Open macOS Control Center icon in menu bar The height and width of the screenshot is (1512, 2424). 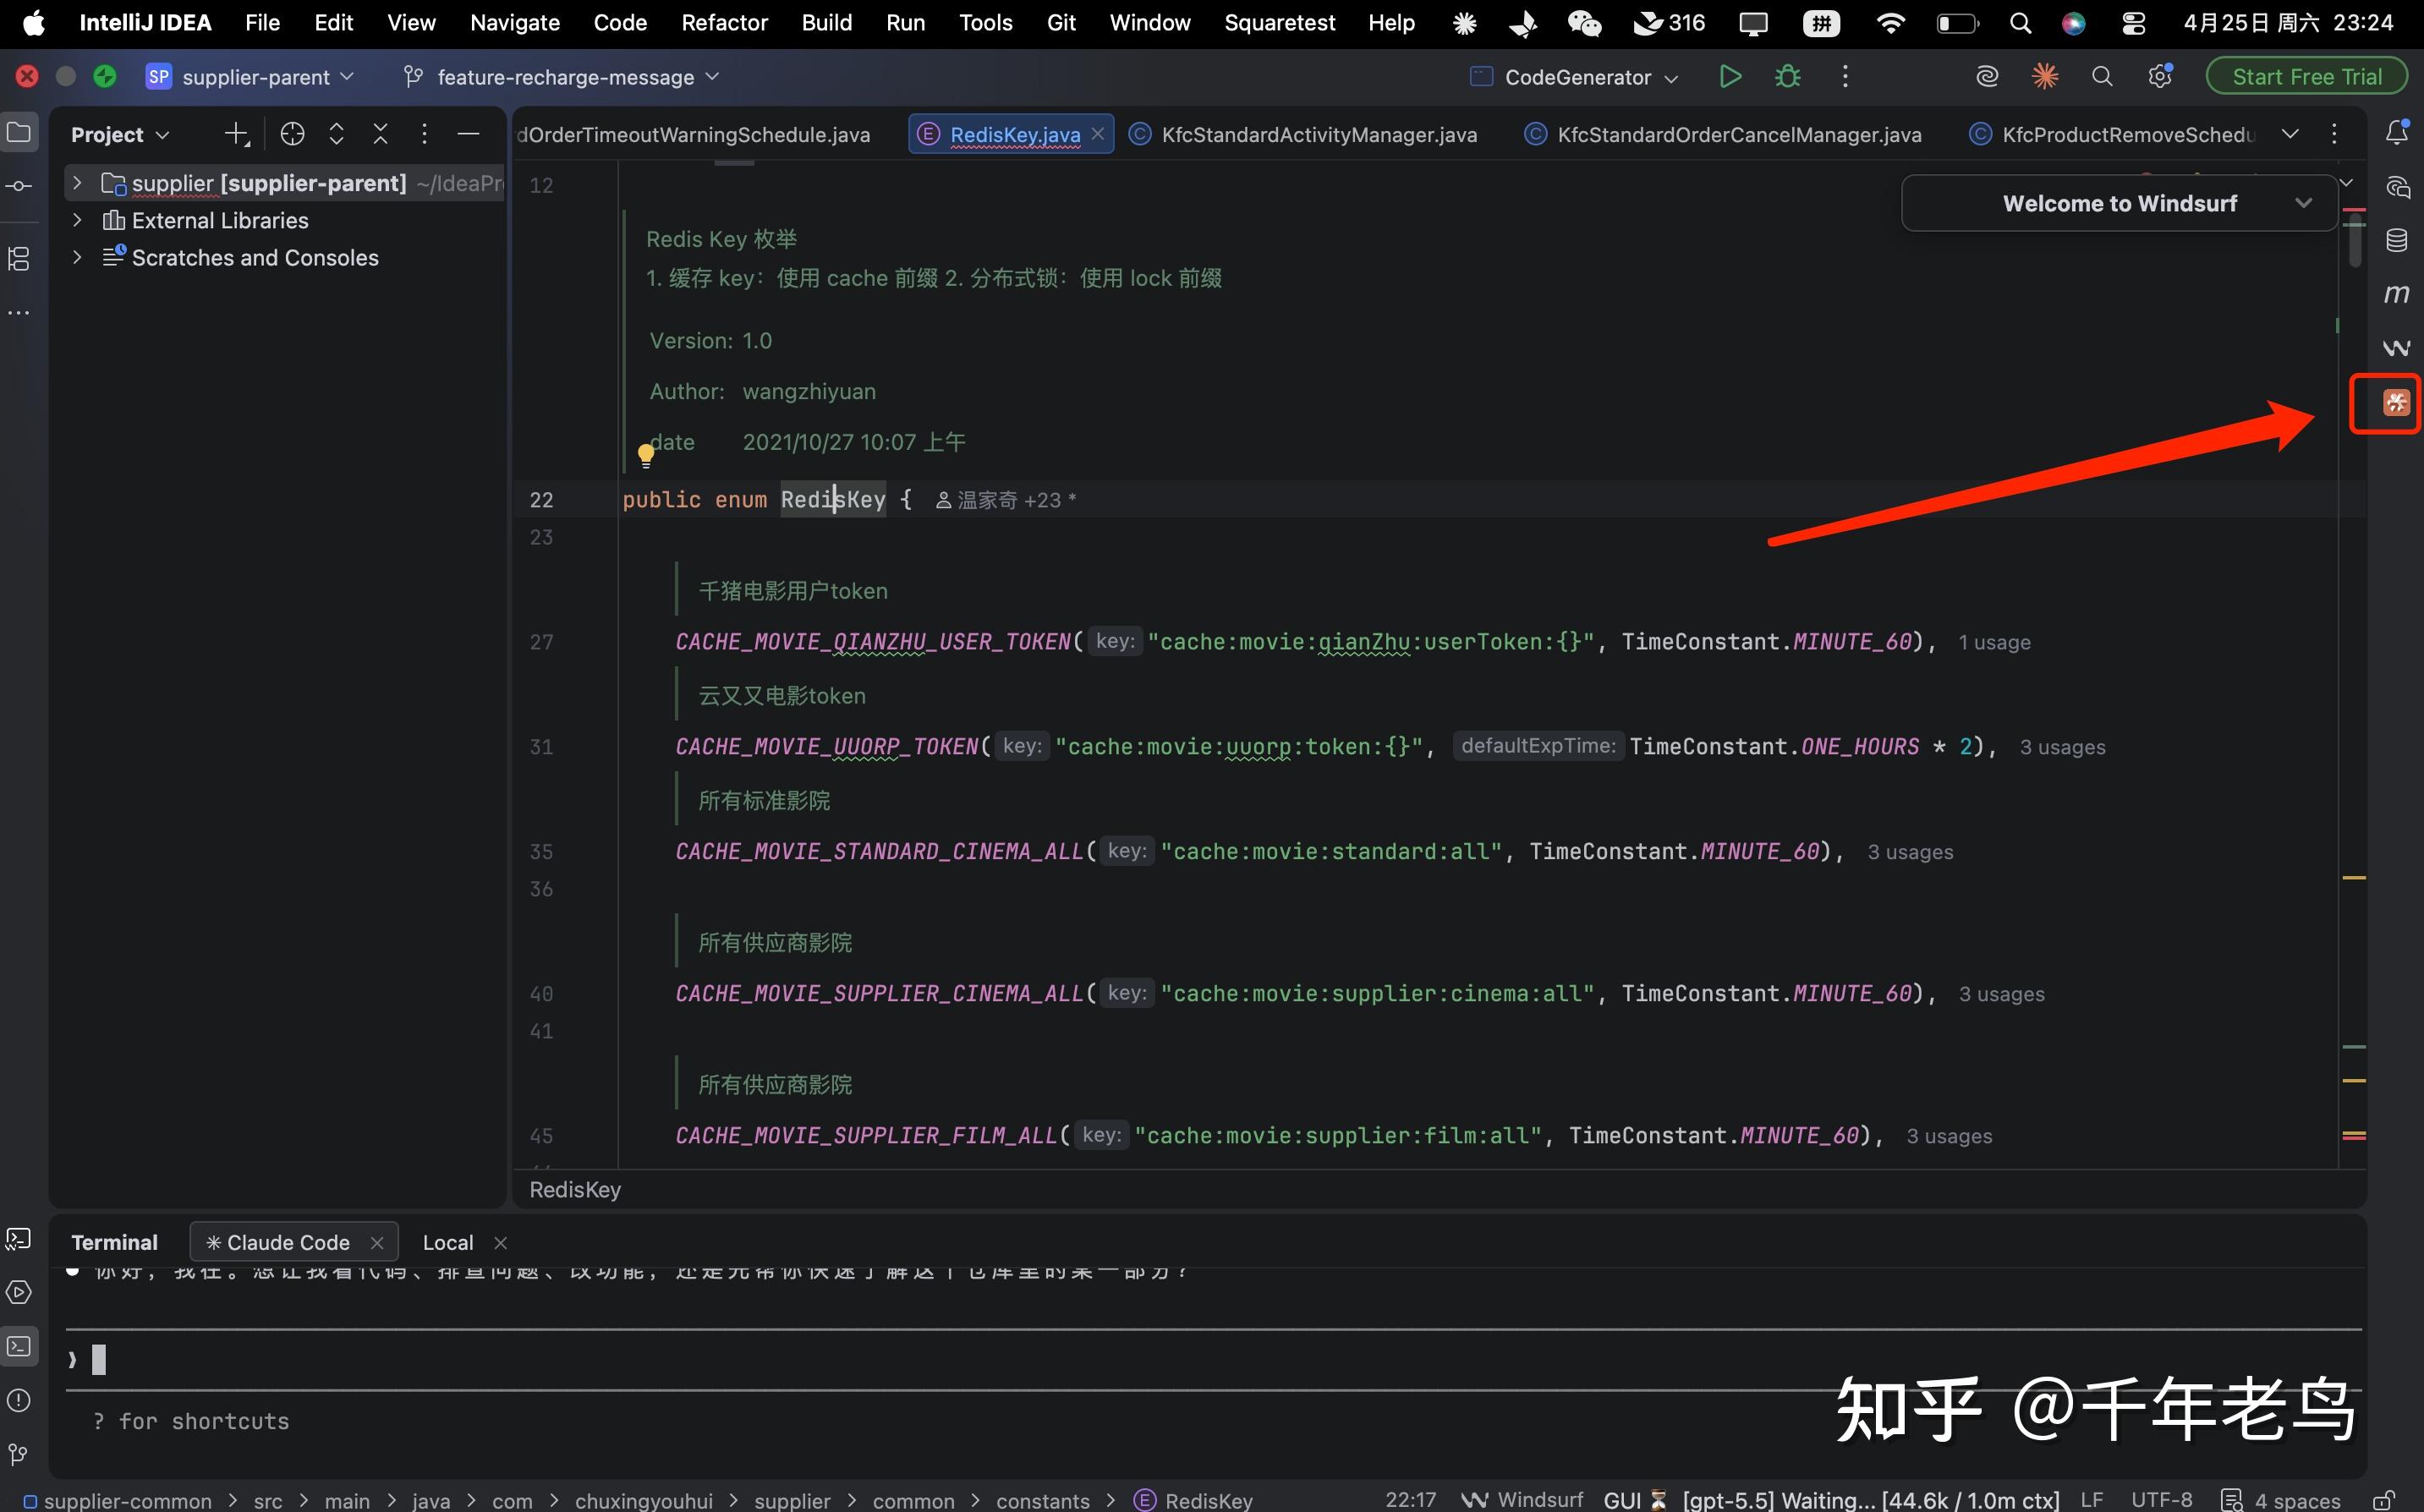pos(2133,23)
